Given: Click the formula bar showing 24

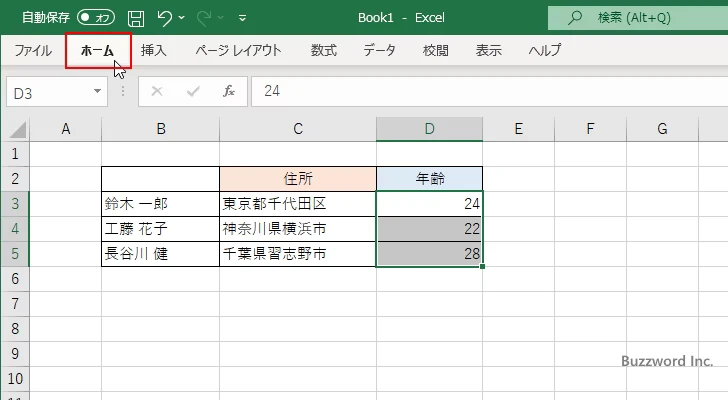Looking at the screenshot, I should click(489, 91).
